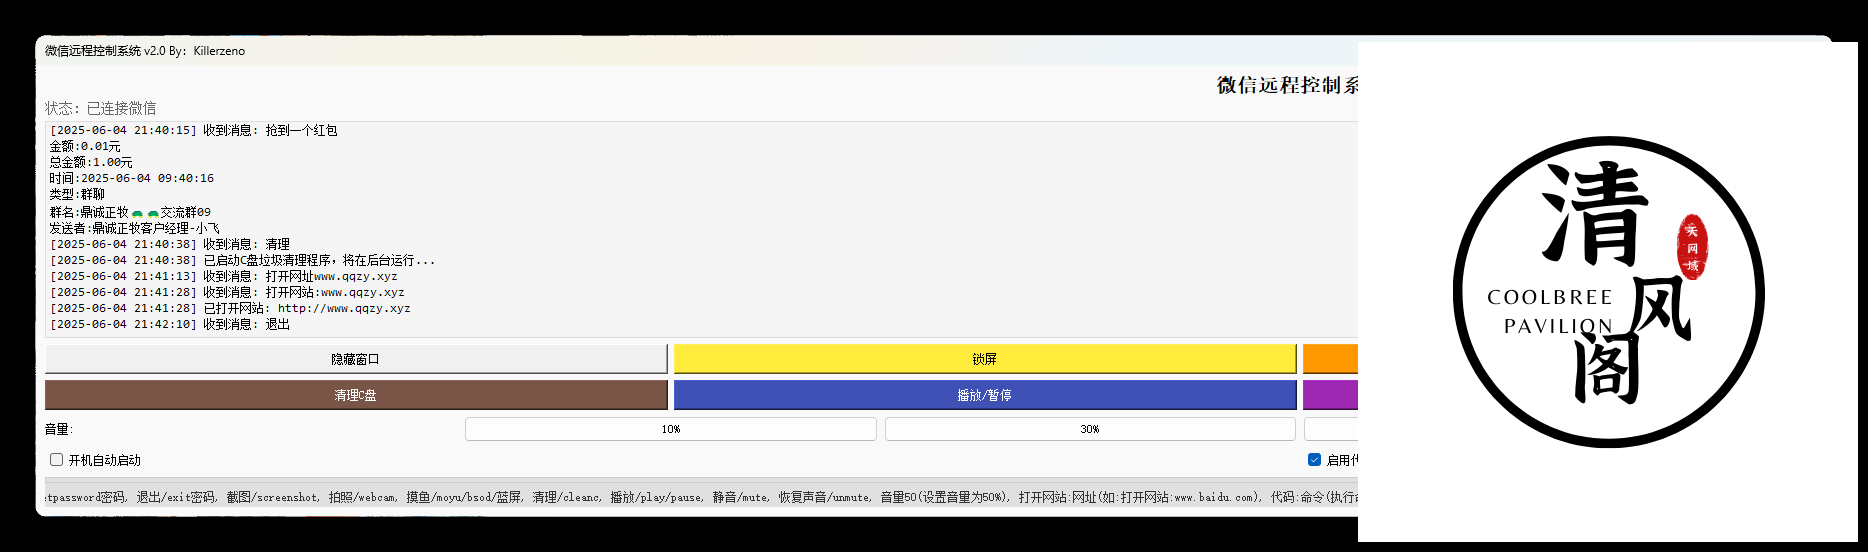The height and width of the screenshot is (552, 1868).
Task: Select the 状态: 已连接微信 status text
Action: [x=100, y=108]
